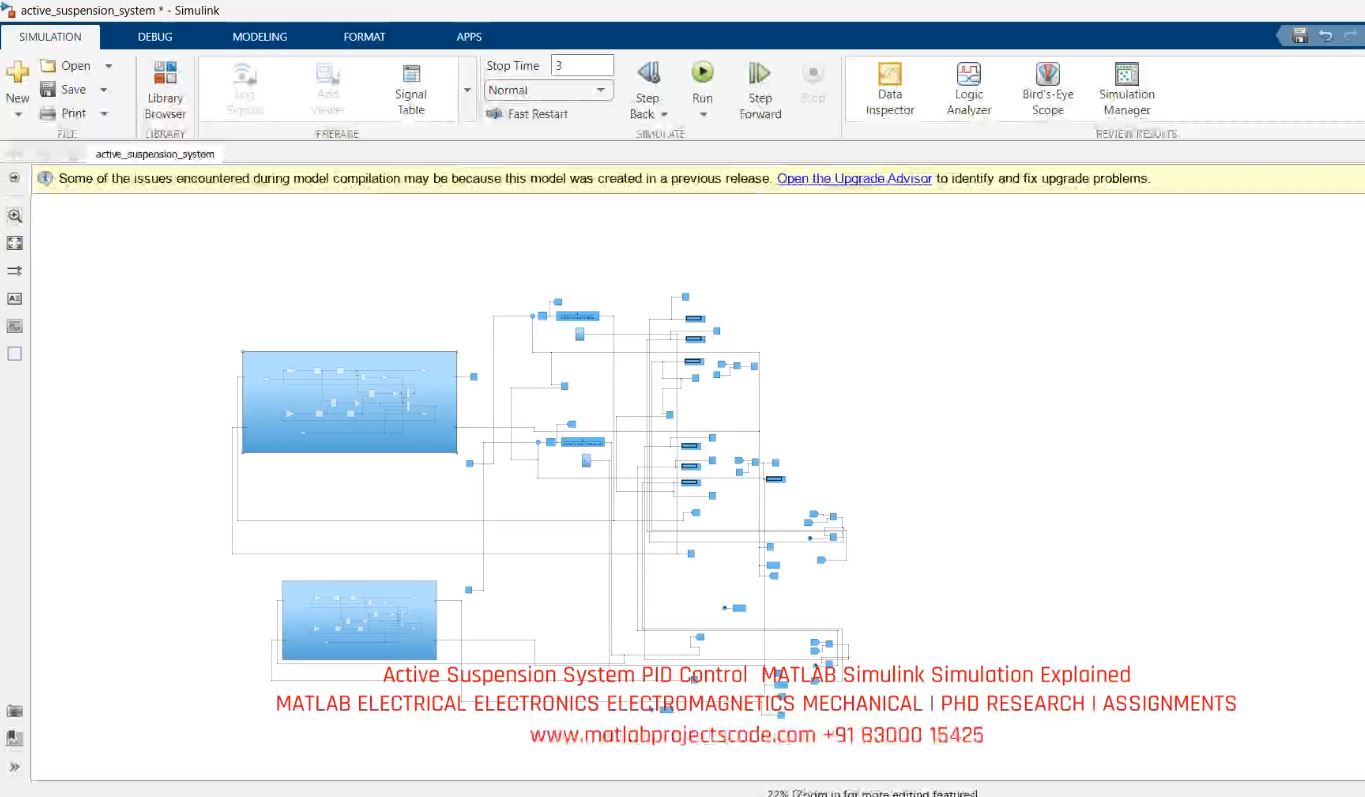Switch to the DEBUG tab

click(x=155, y=37)
